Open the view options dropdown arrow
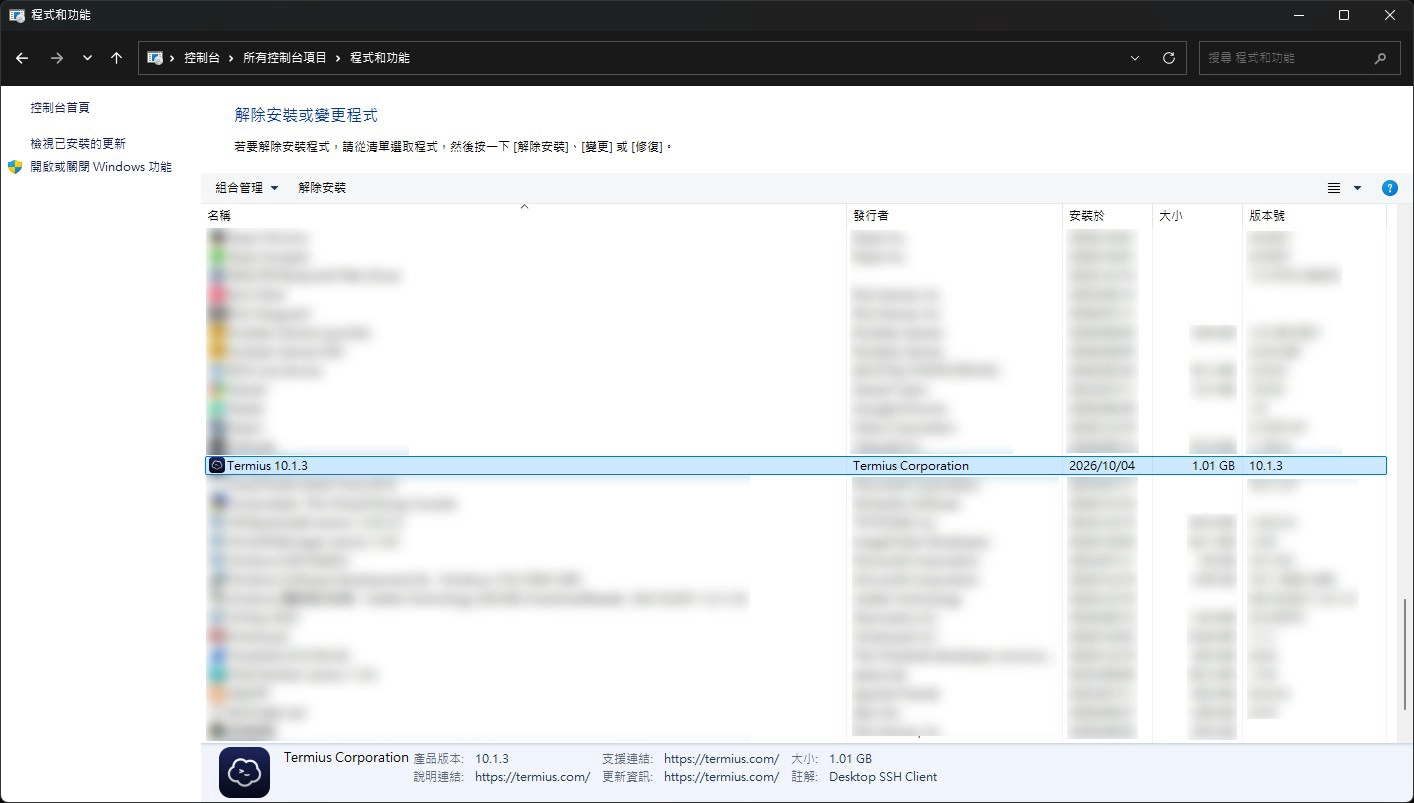This screenshot has height=803, width=1414. [x=1357, y=188]
